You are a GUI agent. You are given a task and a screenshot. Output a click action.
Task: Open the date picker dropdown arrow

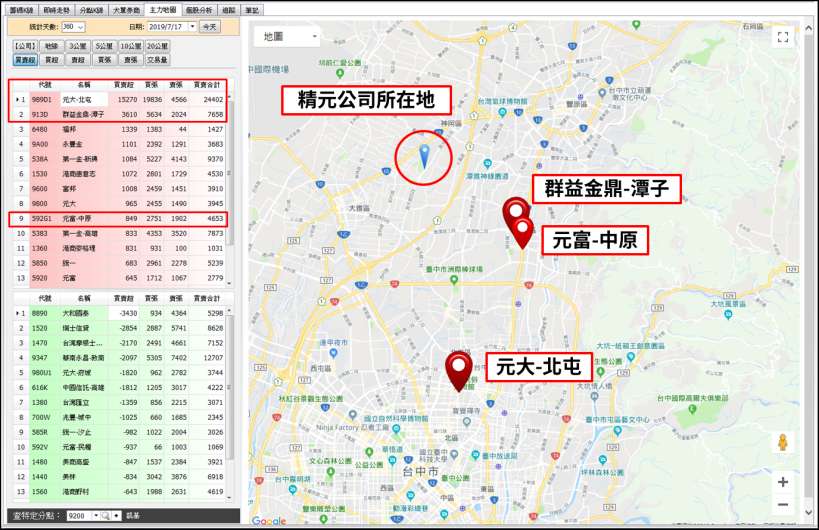tap(193, 27)
